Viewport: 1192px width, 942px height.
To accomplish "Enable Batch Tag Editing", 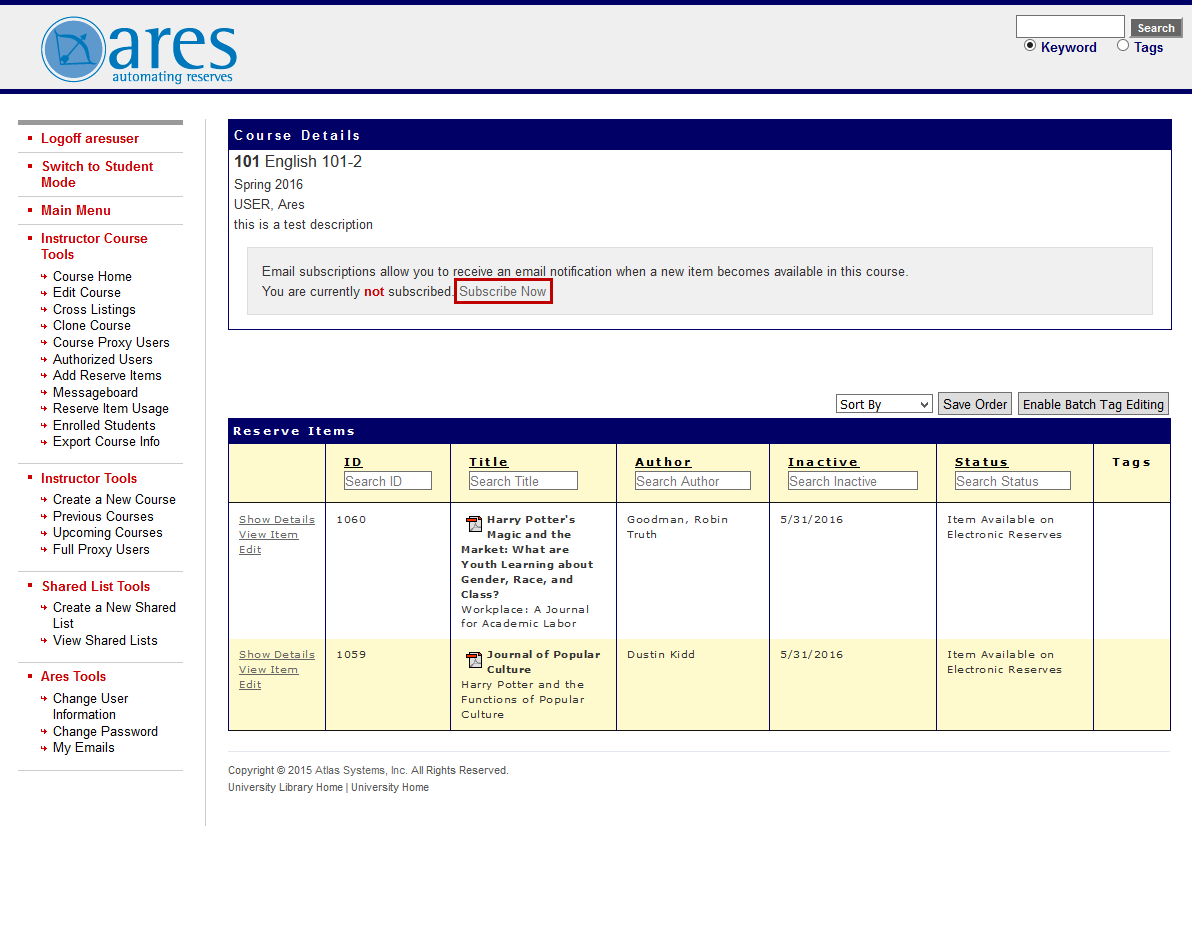I will click(x=1093, y=403).
